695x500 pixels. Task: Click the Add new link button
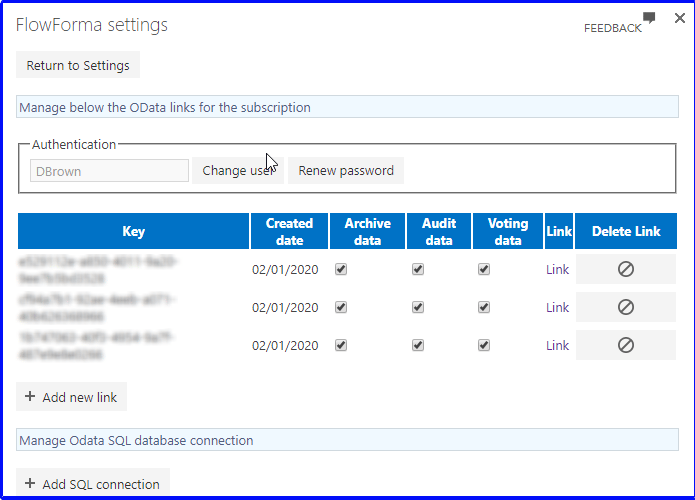pos(71,397)
